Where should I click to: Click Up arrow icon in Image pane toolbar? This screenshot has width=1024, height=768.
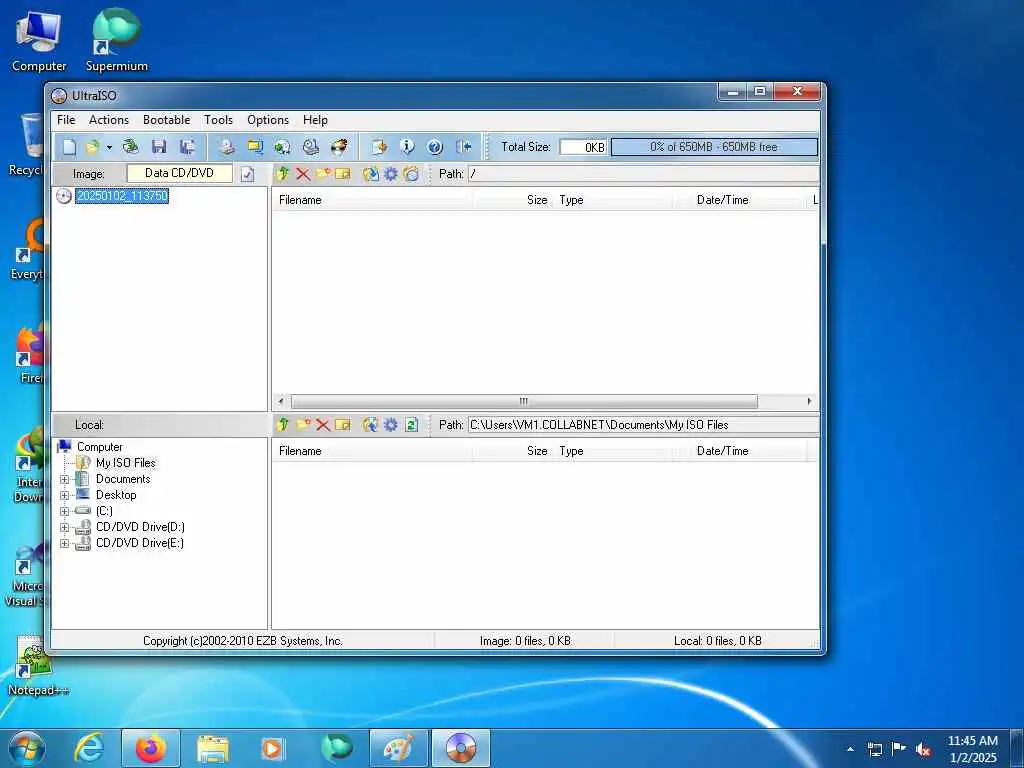[x=283, y=174]
